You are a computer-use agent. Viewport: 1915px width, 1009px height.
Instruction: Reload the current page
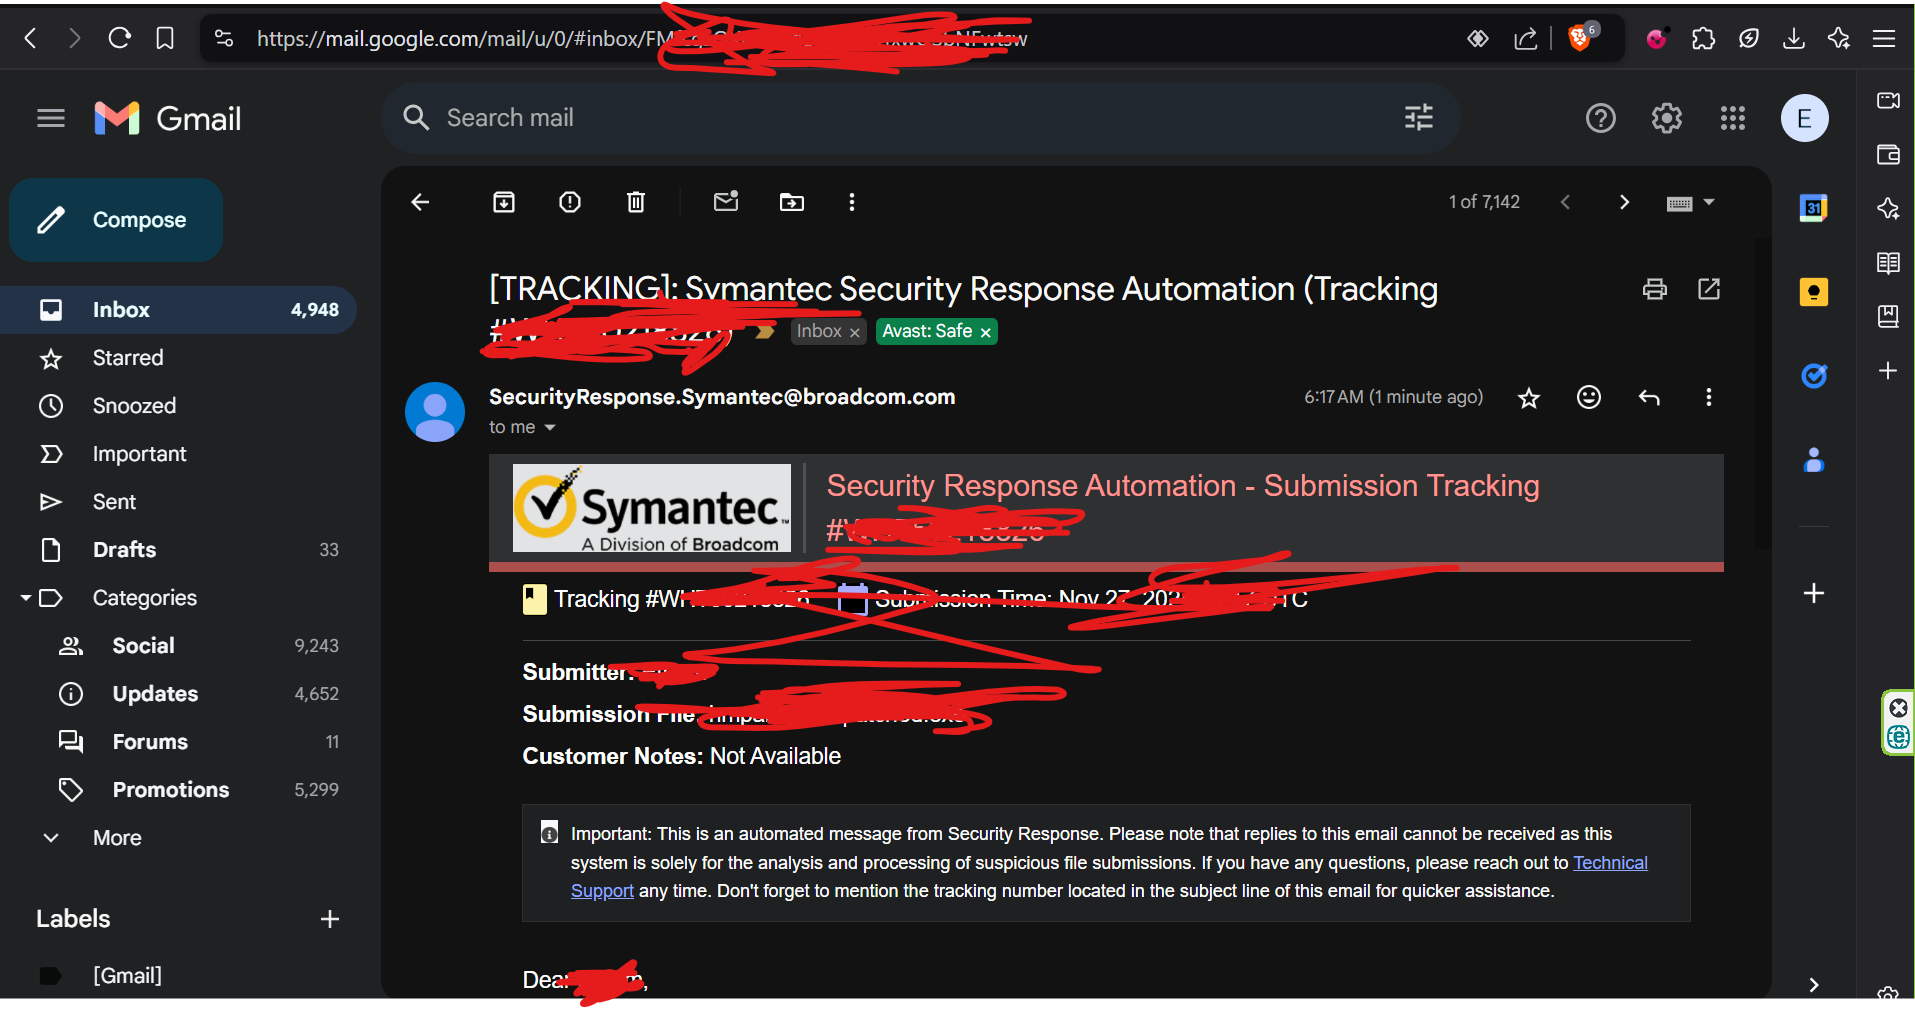120,38
